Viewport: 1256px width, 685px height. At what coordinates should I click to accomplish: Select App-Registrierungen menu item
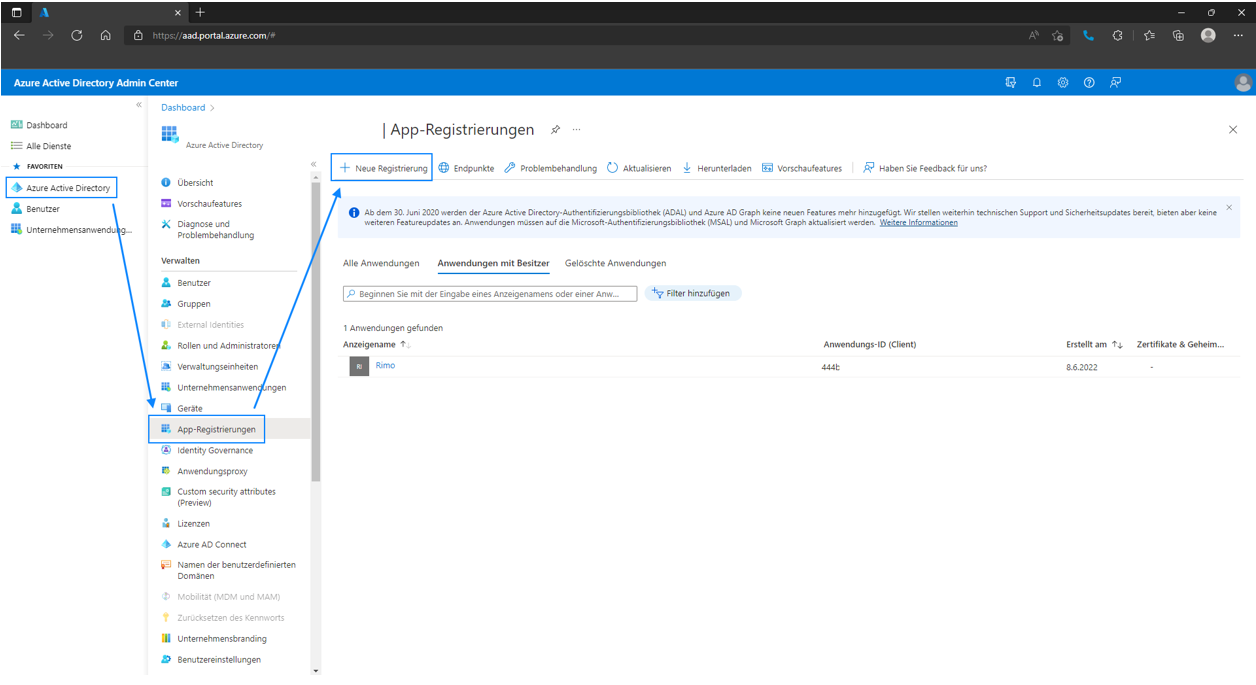(207, 429)
